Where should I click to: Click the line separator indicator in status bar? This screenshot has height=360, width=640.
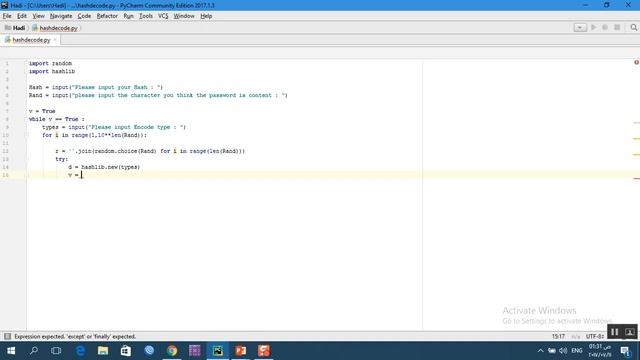click(576, 336)
